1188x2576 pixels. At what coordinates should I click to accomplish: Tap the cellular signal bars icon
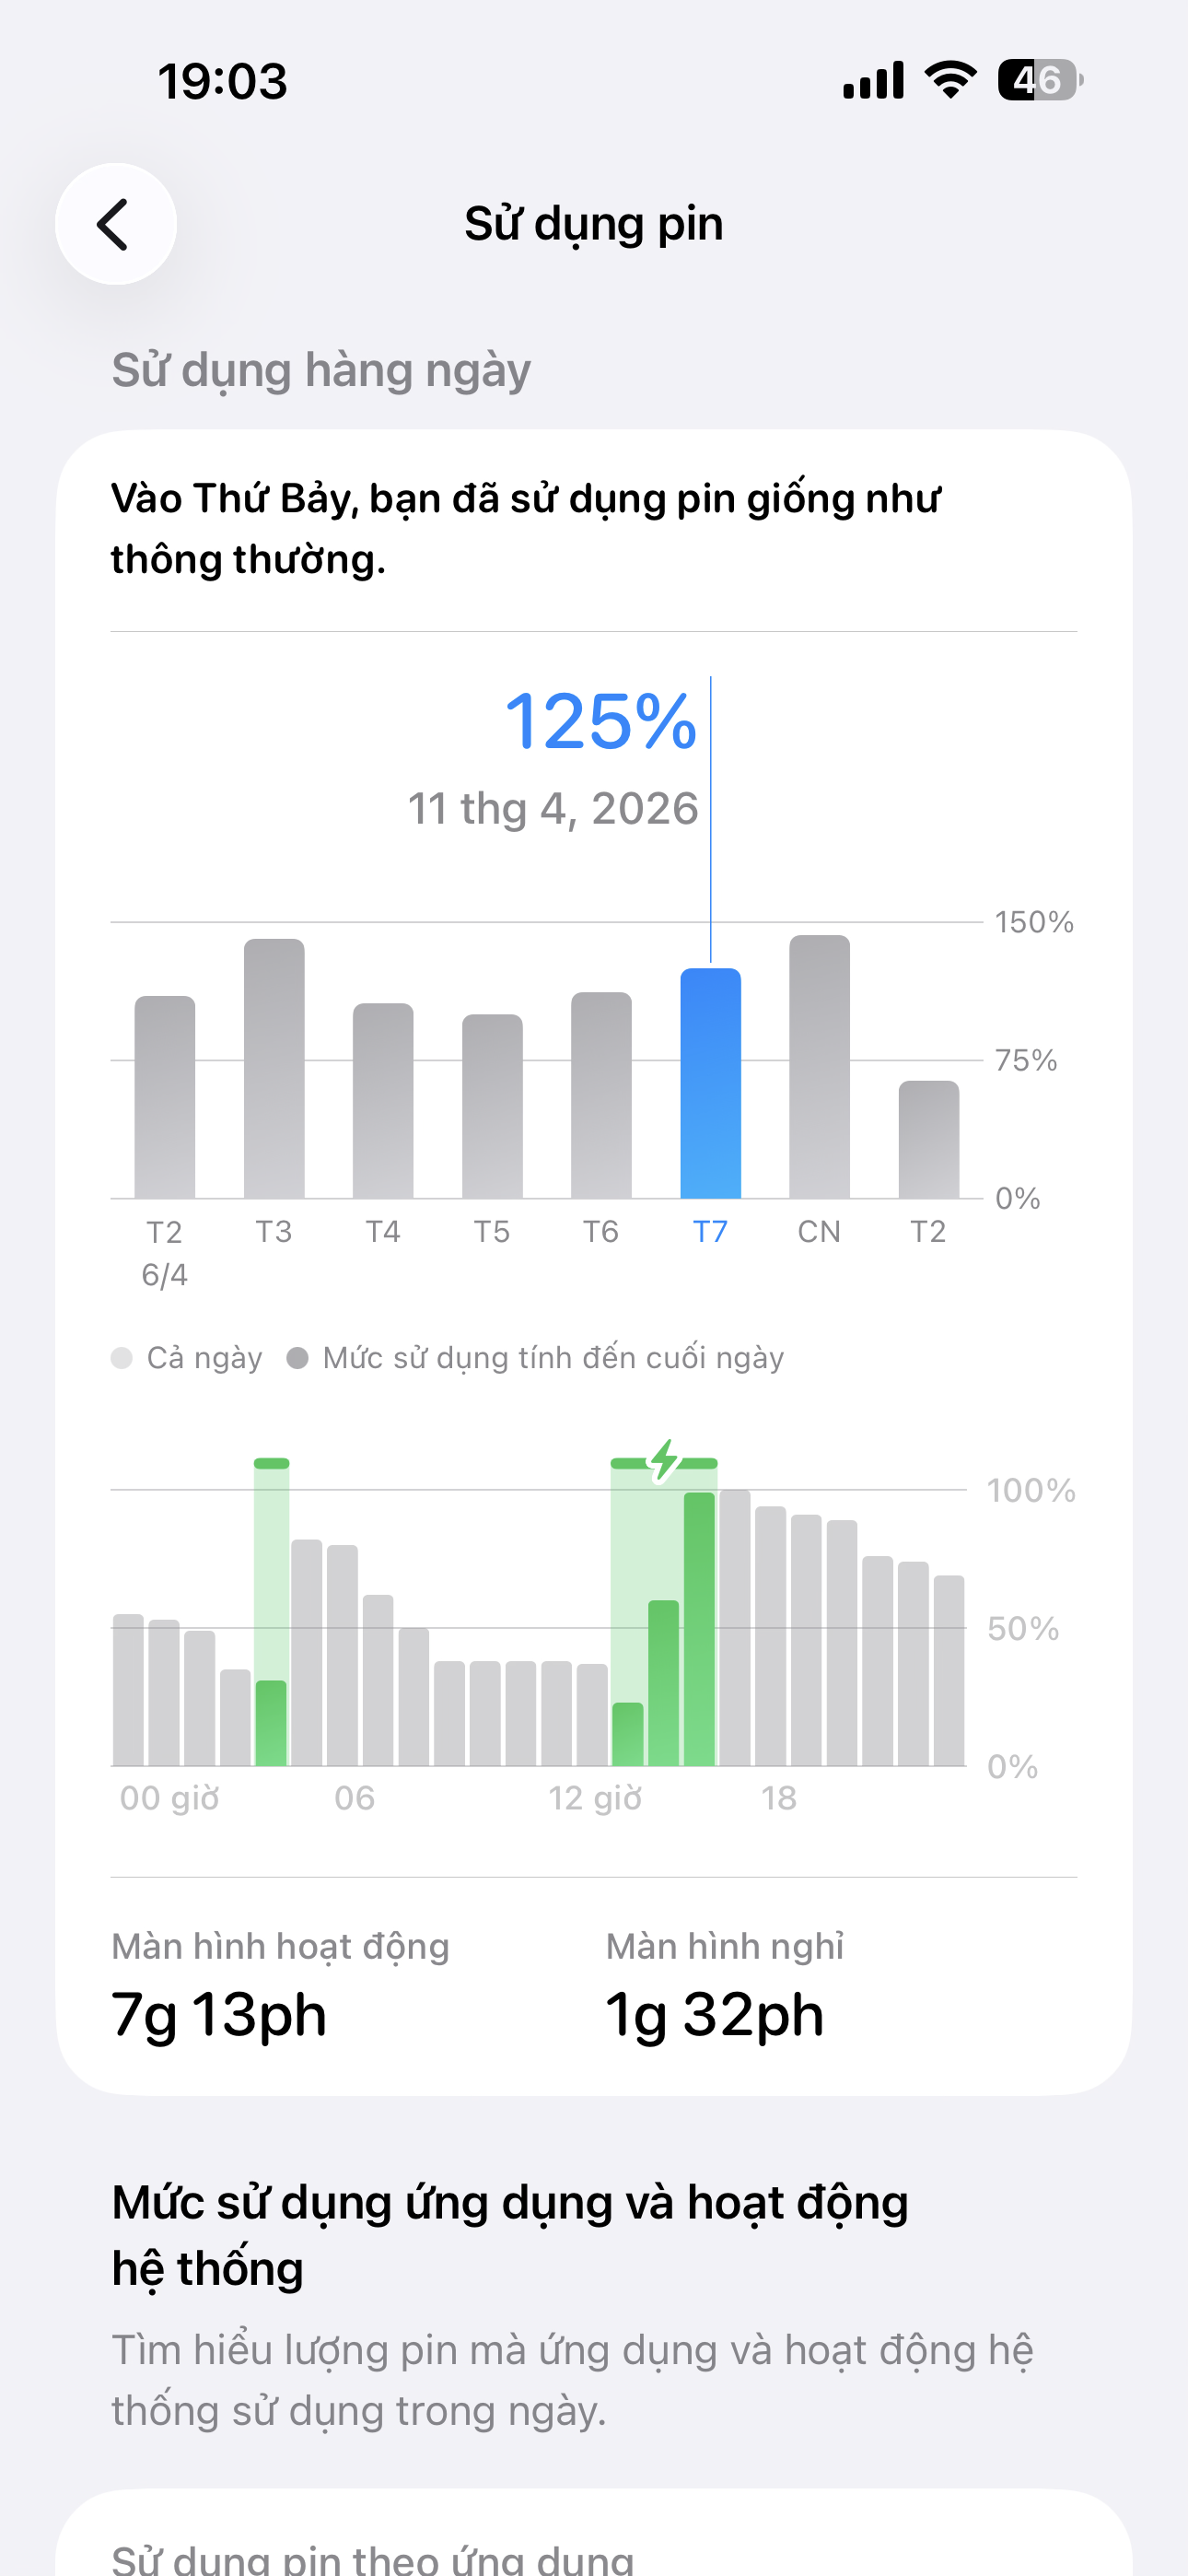coord(873,80)
